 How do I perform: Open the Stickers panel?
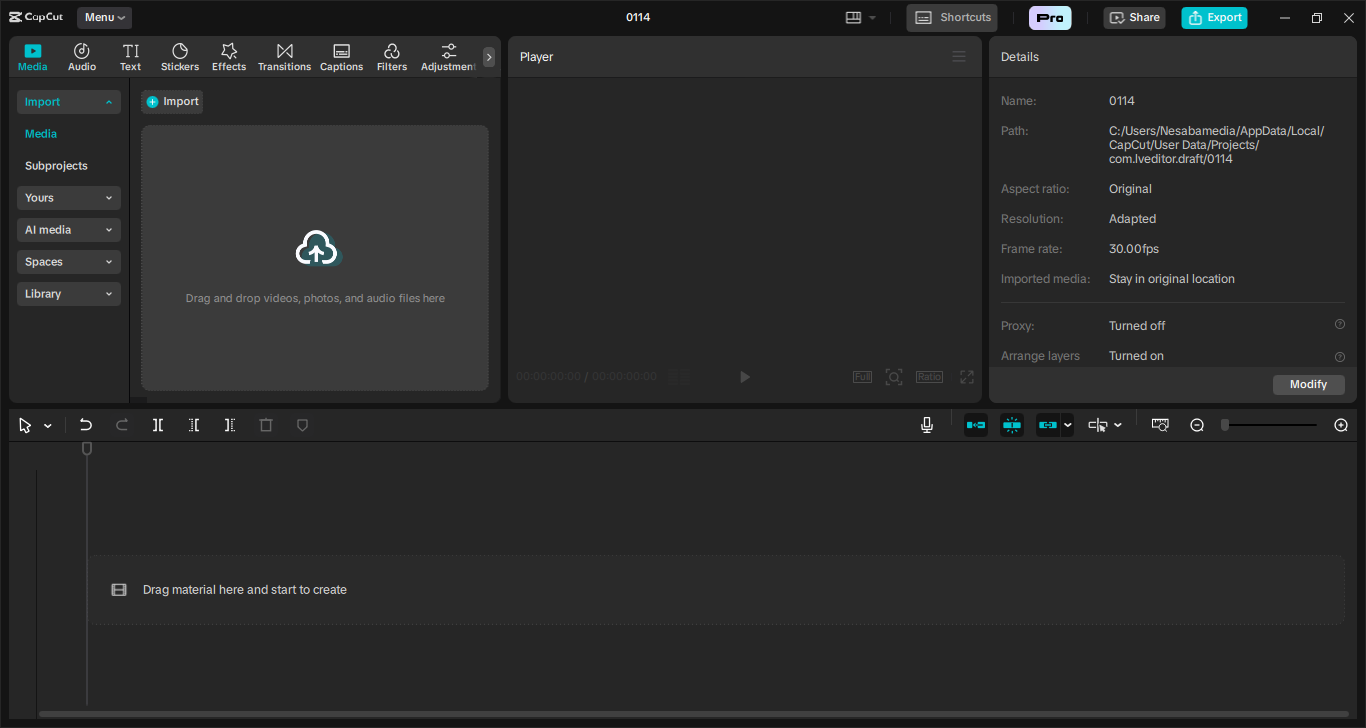tap(180, 57)
